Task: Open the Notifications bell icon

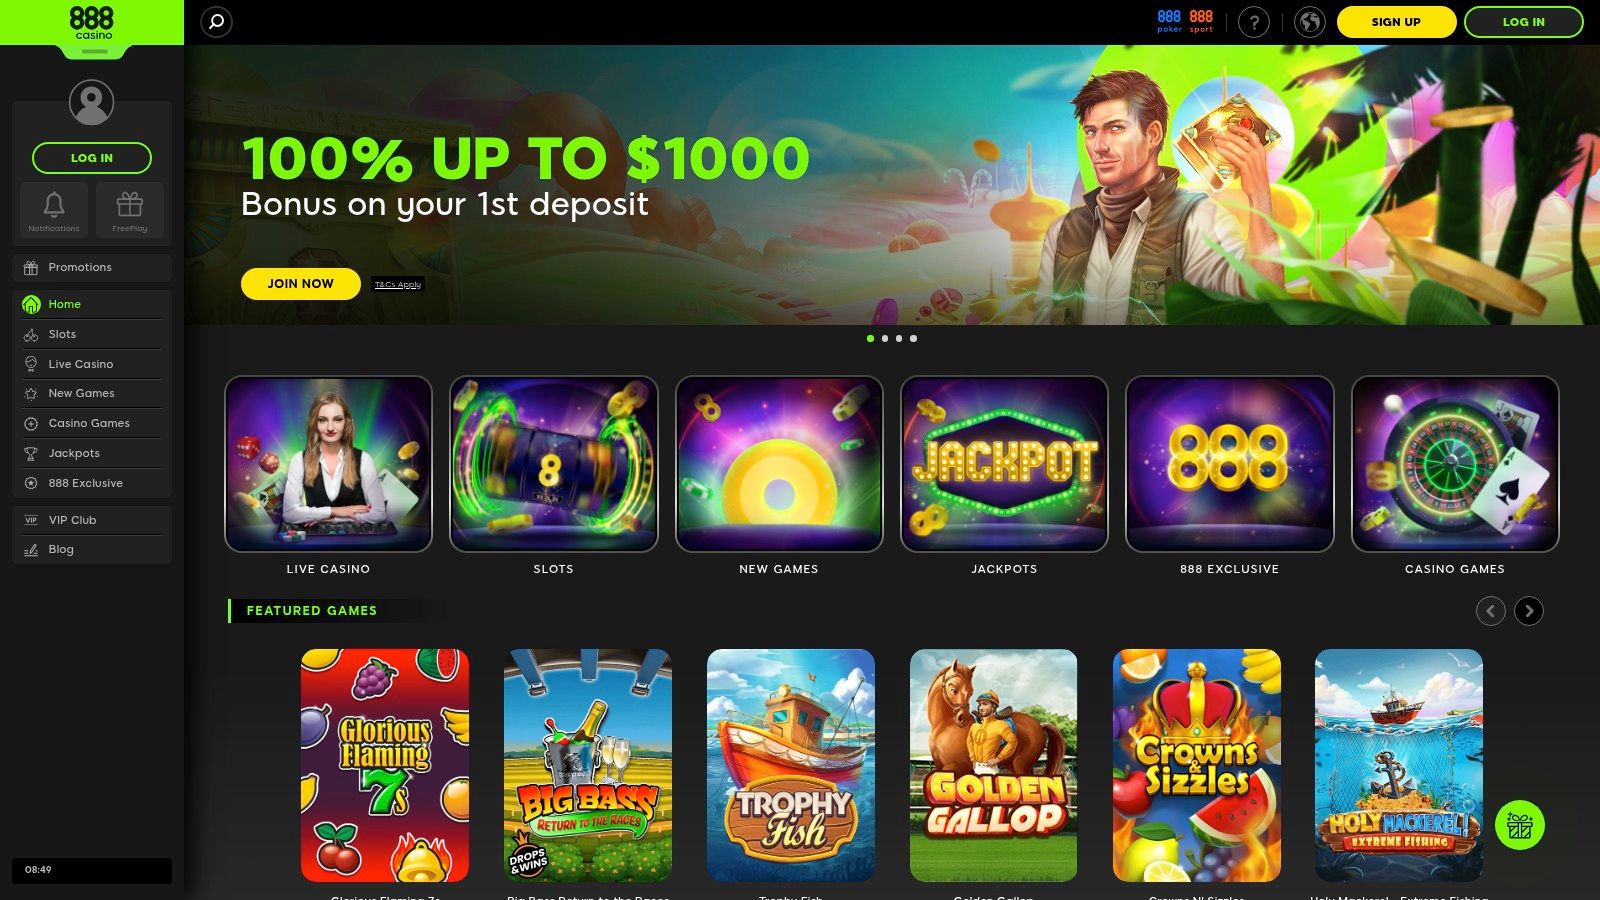Action: 54,210
